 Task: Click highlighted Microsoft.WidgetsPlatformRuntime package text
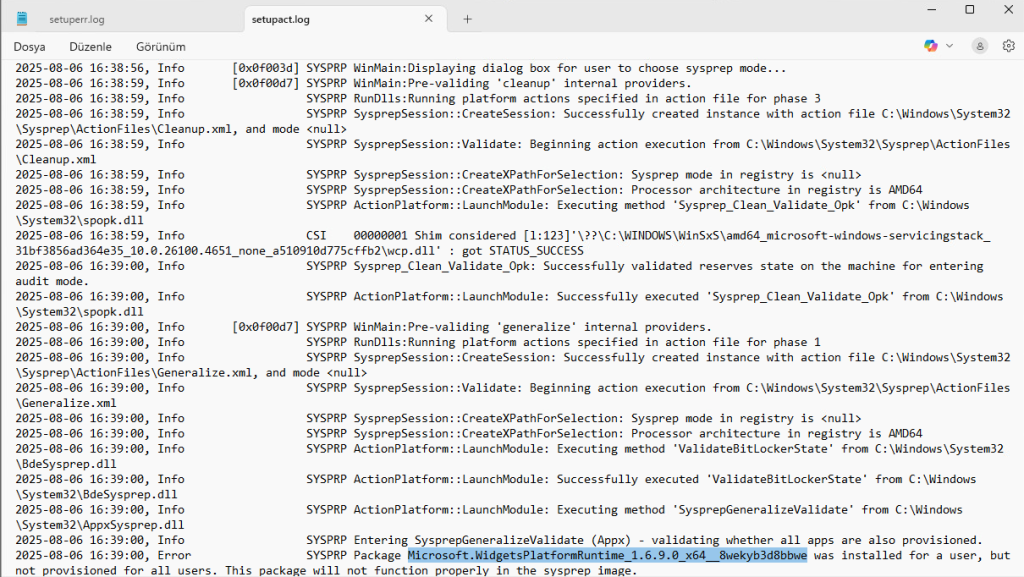[x=606, y=555]
